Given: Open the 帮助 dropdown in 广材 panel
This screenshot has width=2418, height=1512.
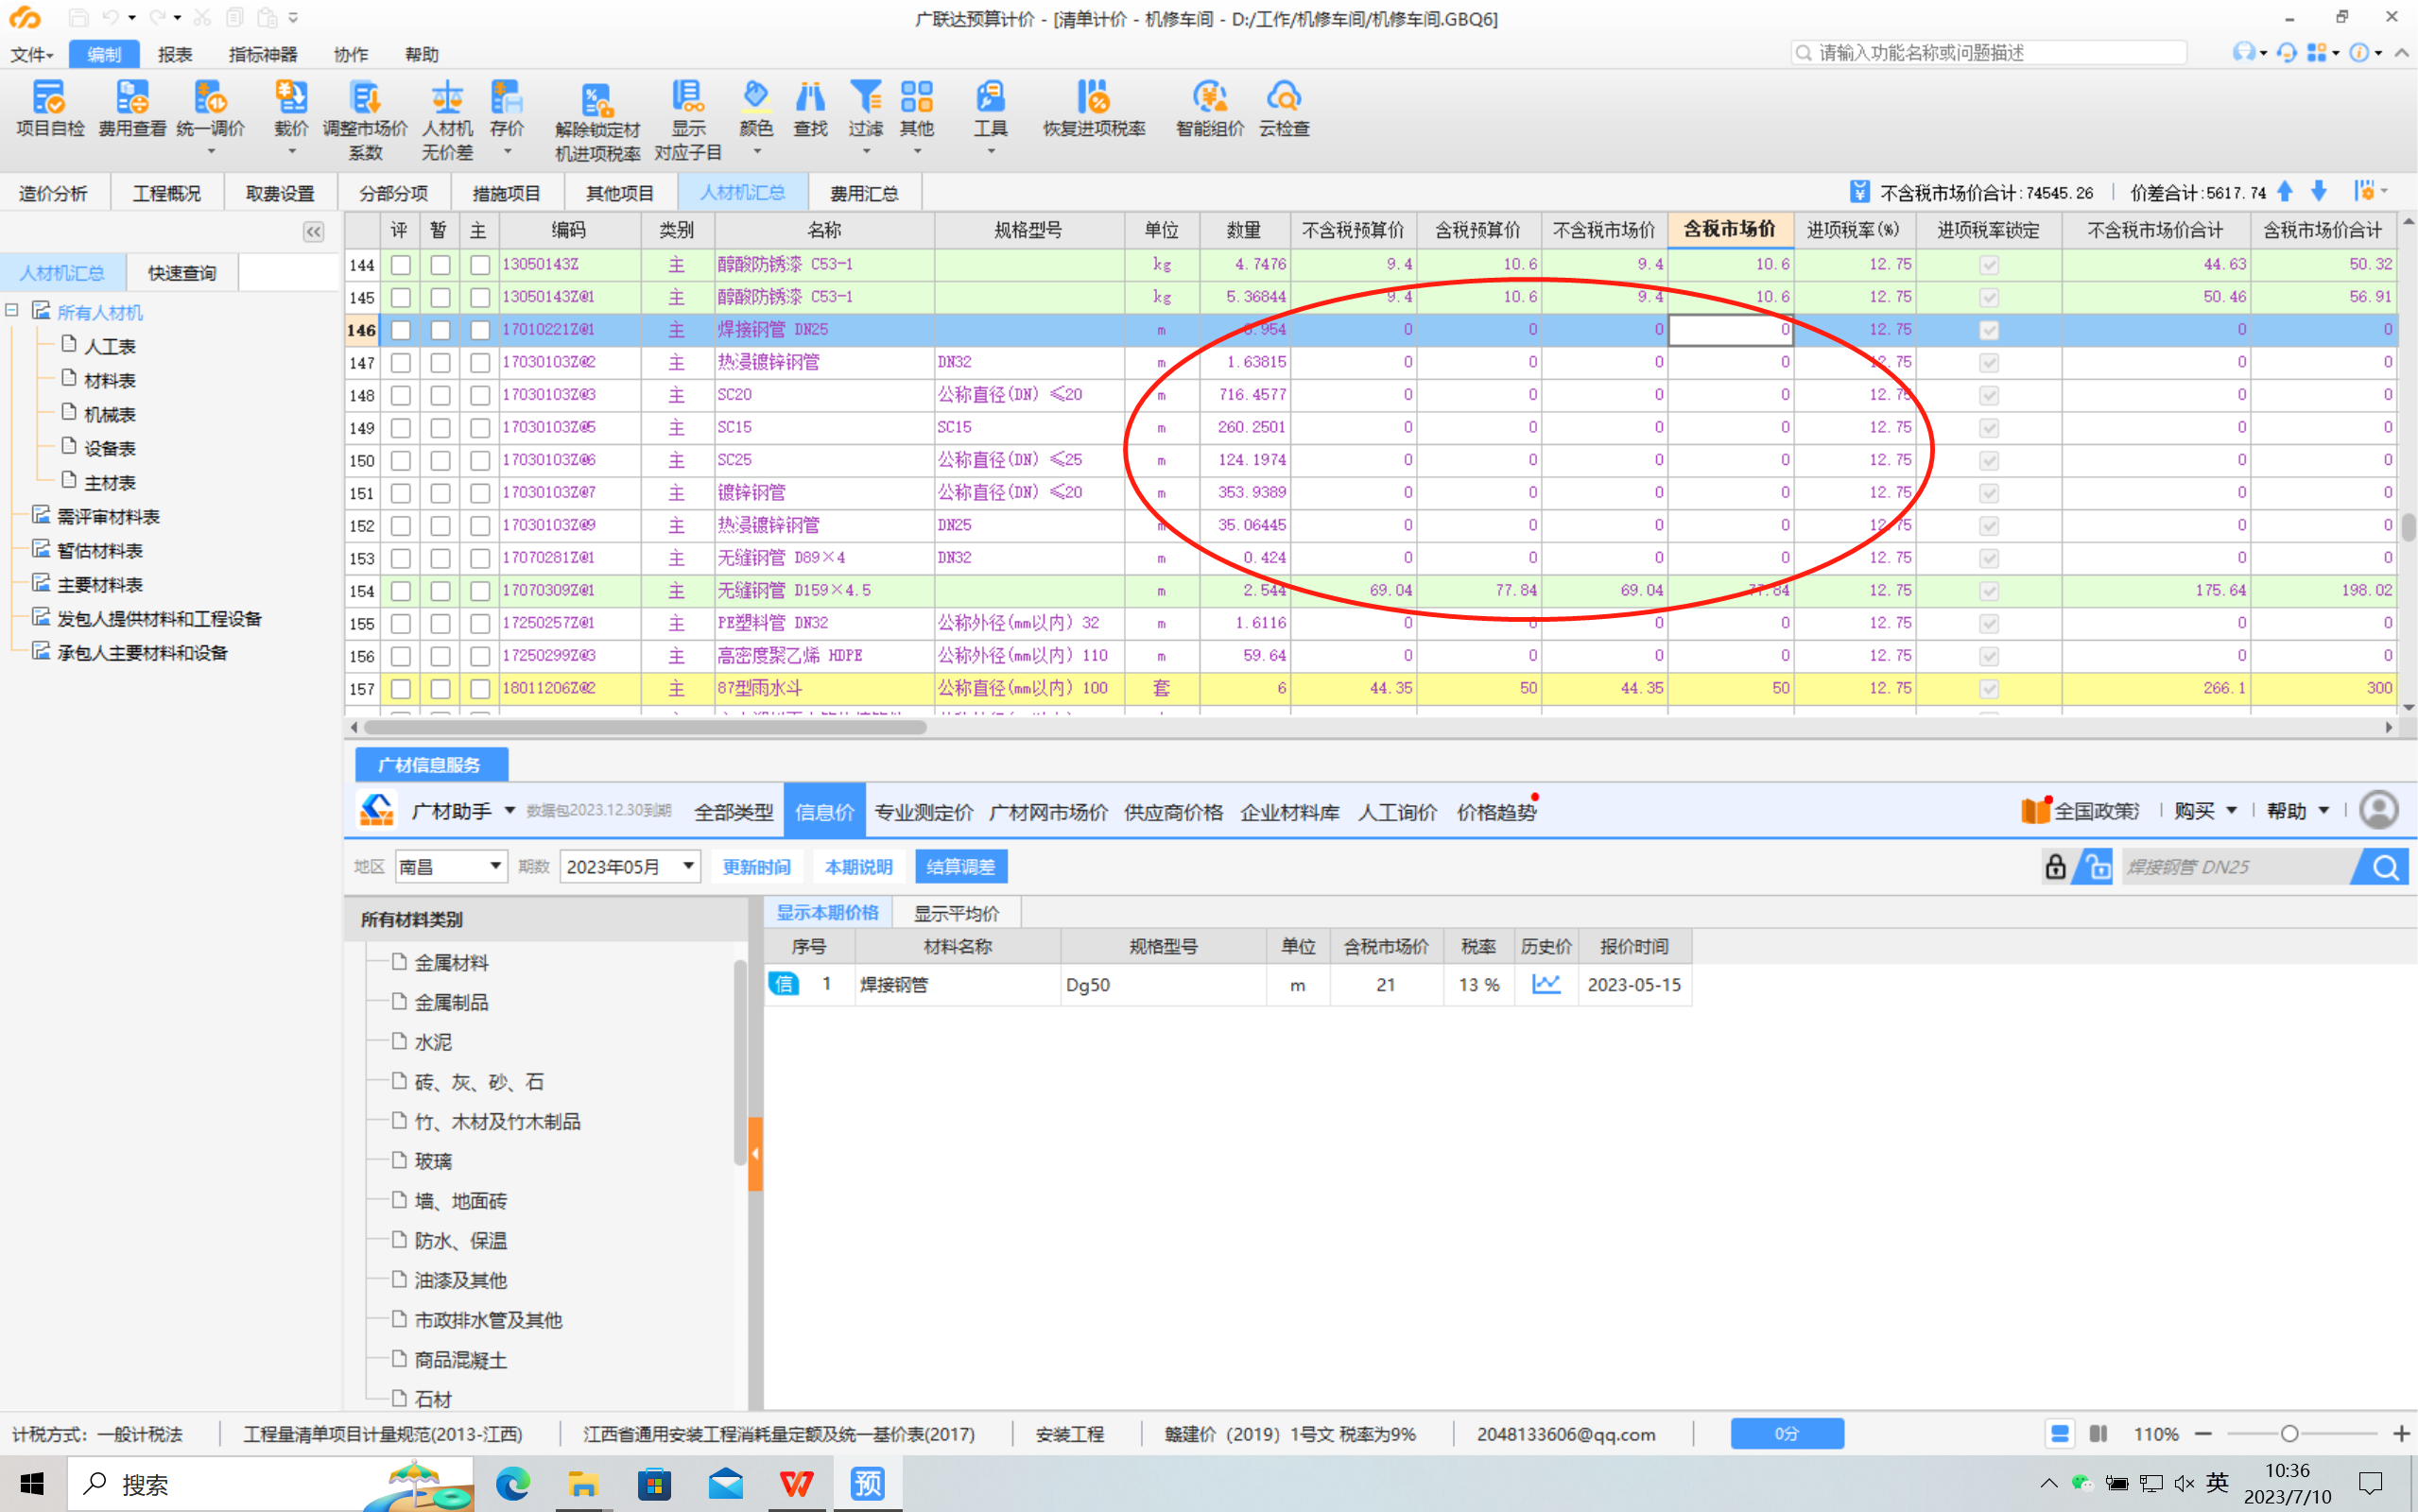Looking at the screenshot, I should click(2298, 811).
